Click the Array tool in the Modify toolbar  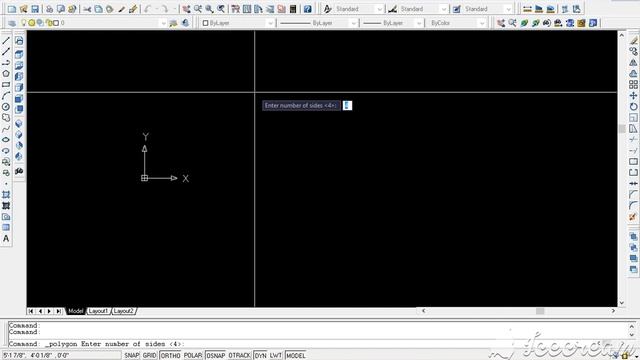633,84
